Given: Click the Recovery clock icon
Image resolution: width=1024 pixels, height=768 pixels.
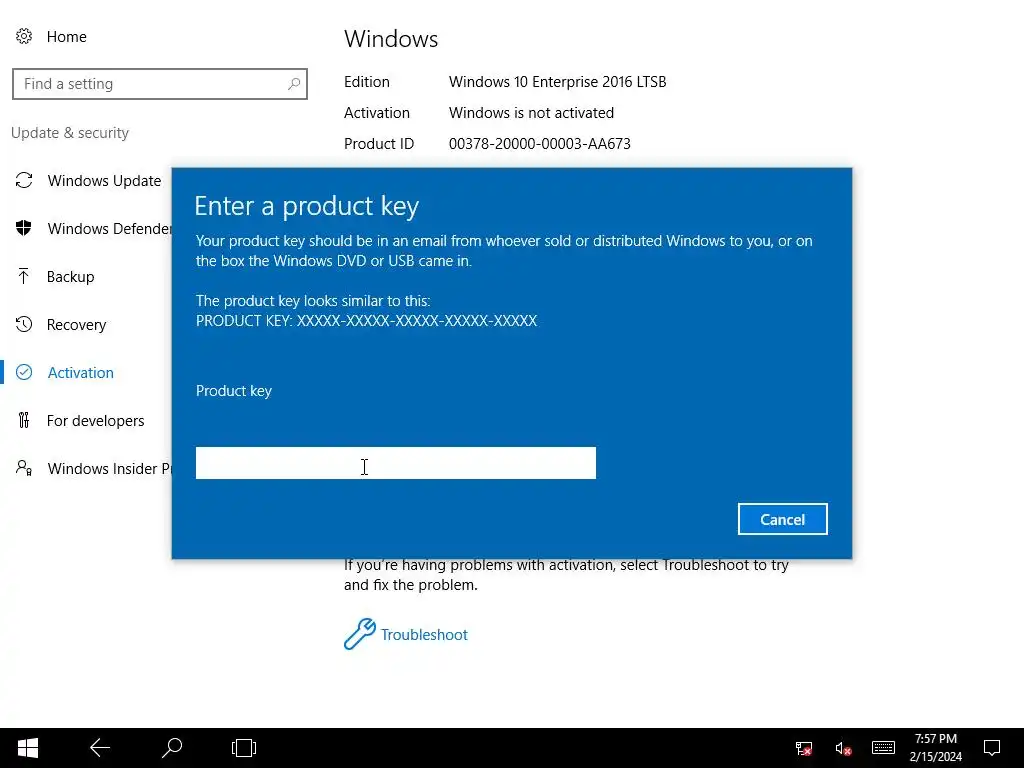Looking at the screenshot, I should (24, 324).
